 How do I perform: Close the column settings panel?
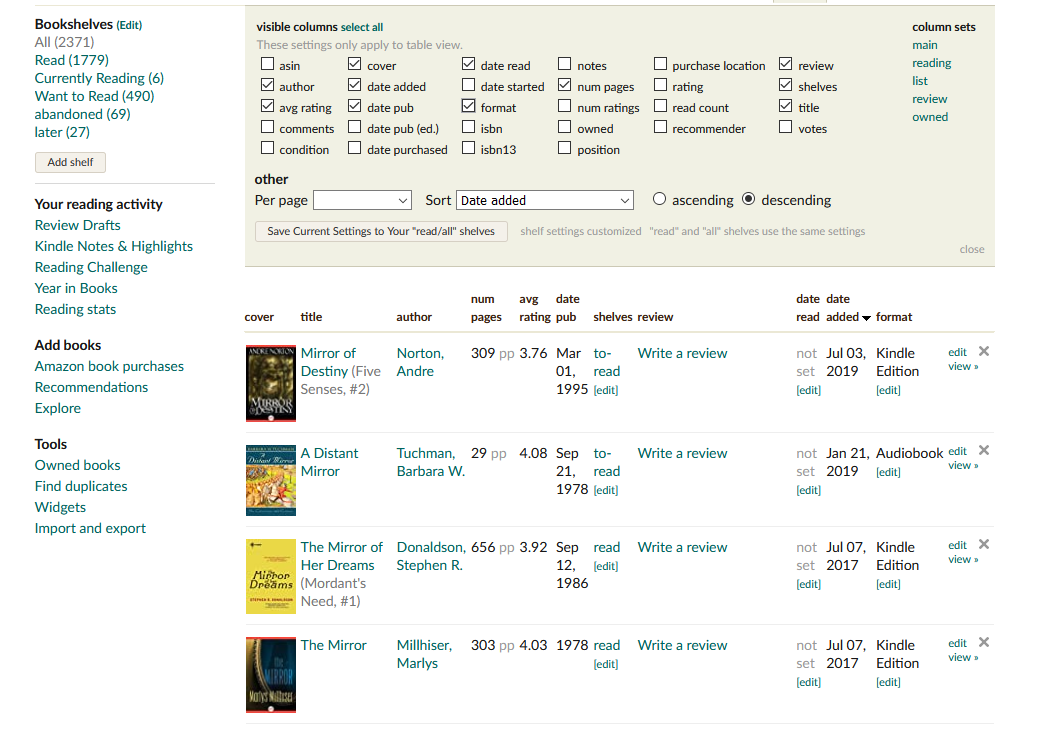pos(971,250)
